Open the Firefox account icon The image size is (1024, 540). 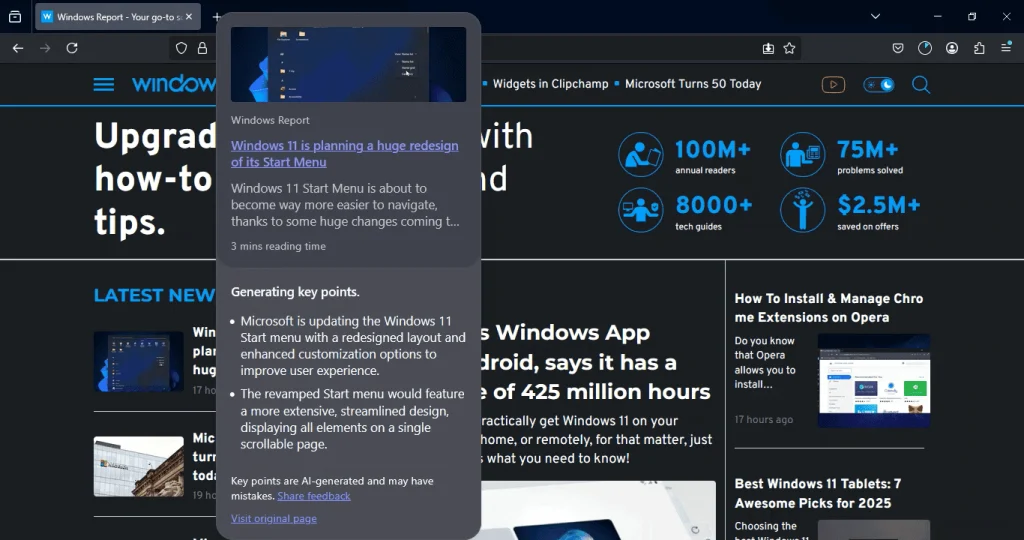[x=952, y=48]
